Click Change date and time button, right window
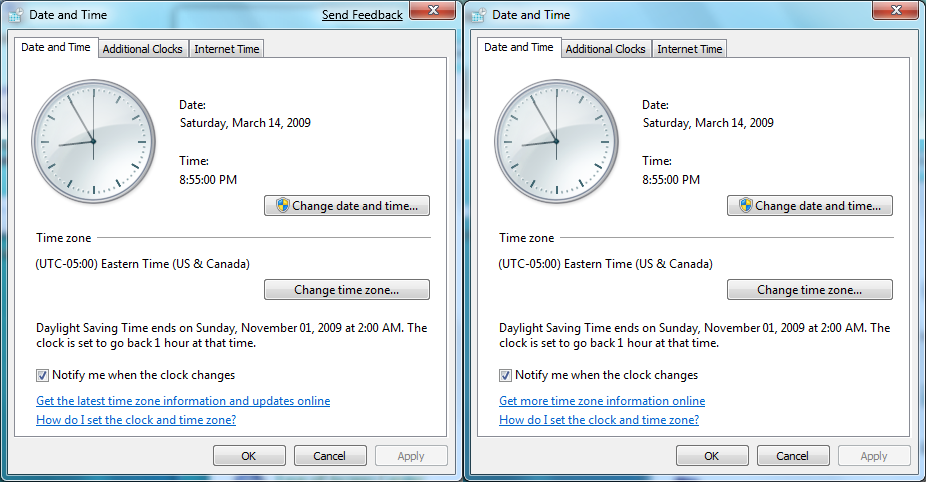 810,206
